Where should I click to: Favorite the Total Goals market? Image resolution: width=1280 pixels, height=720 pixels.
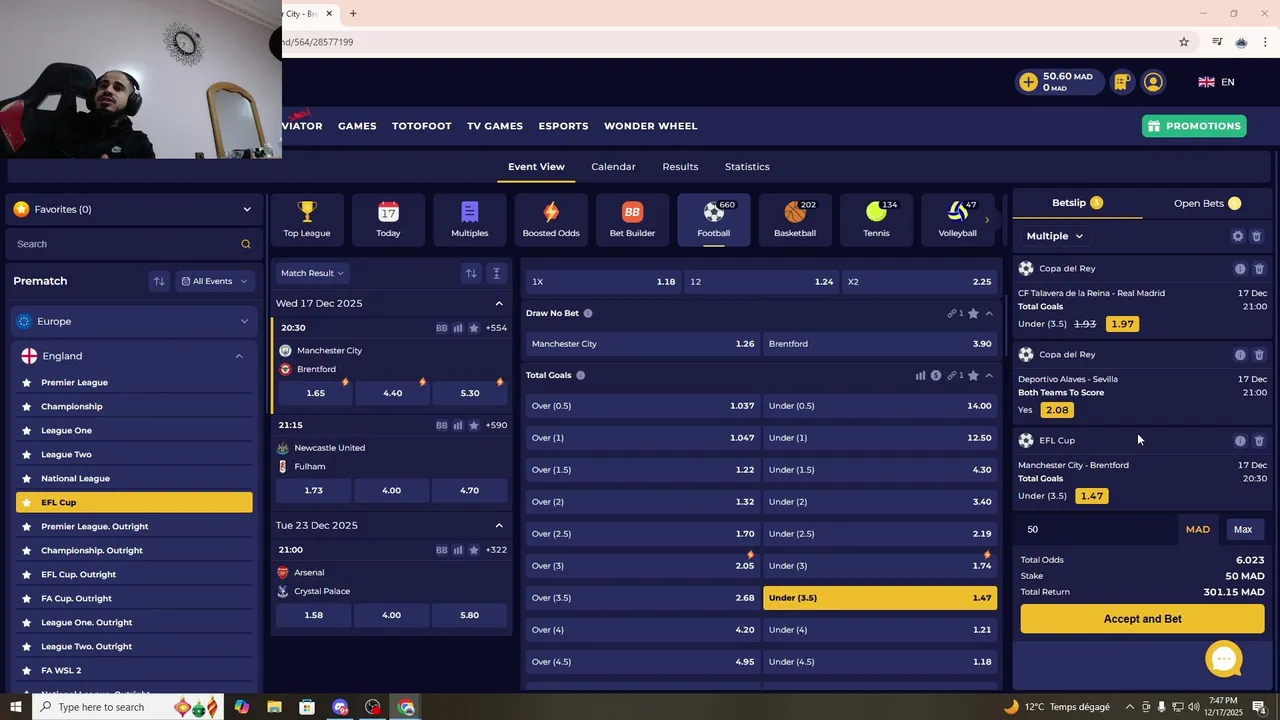973,376
